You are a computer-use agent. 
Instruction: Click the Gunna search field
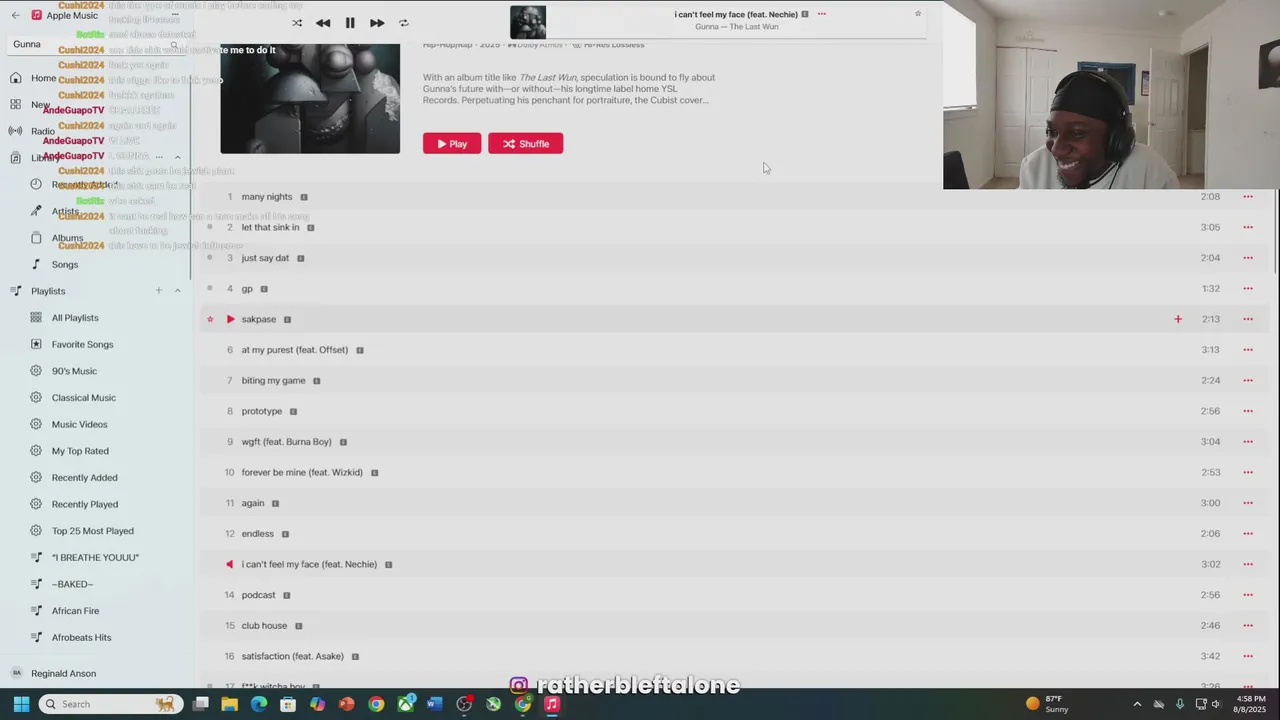pos(95,44)
